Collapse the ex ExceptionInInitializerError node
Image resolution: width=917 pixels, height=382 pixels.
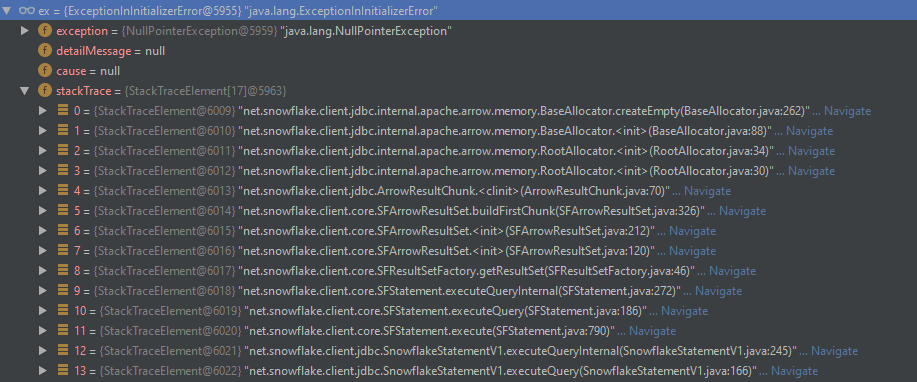pos(6,11)
